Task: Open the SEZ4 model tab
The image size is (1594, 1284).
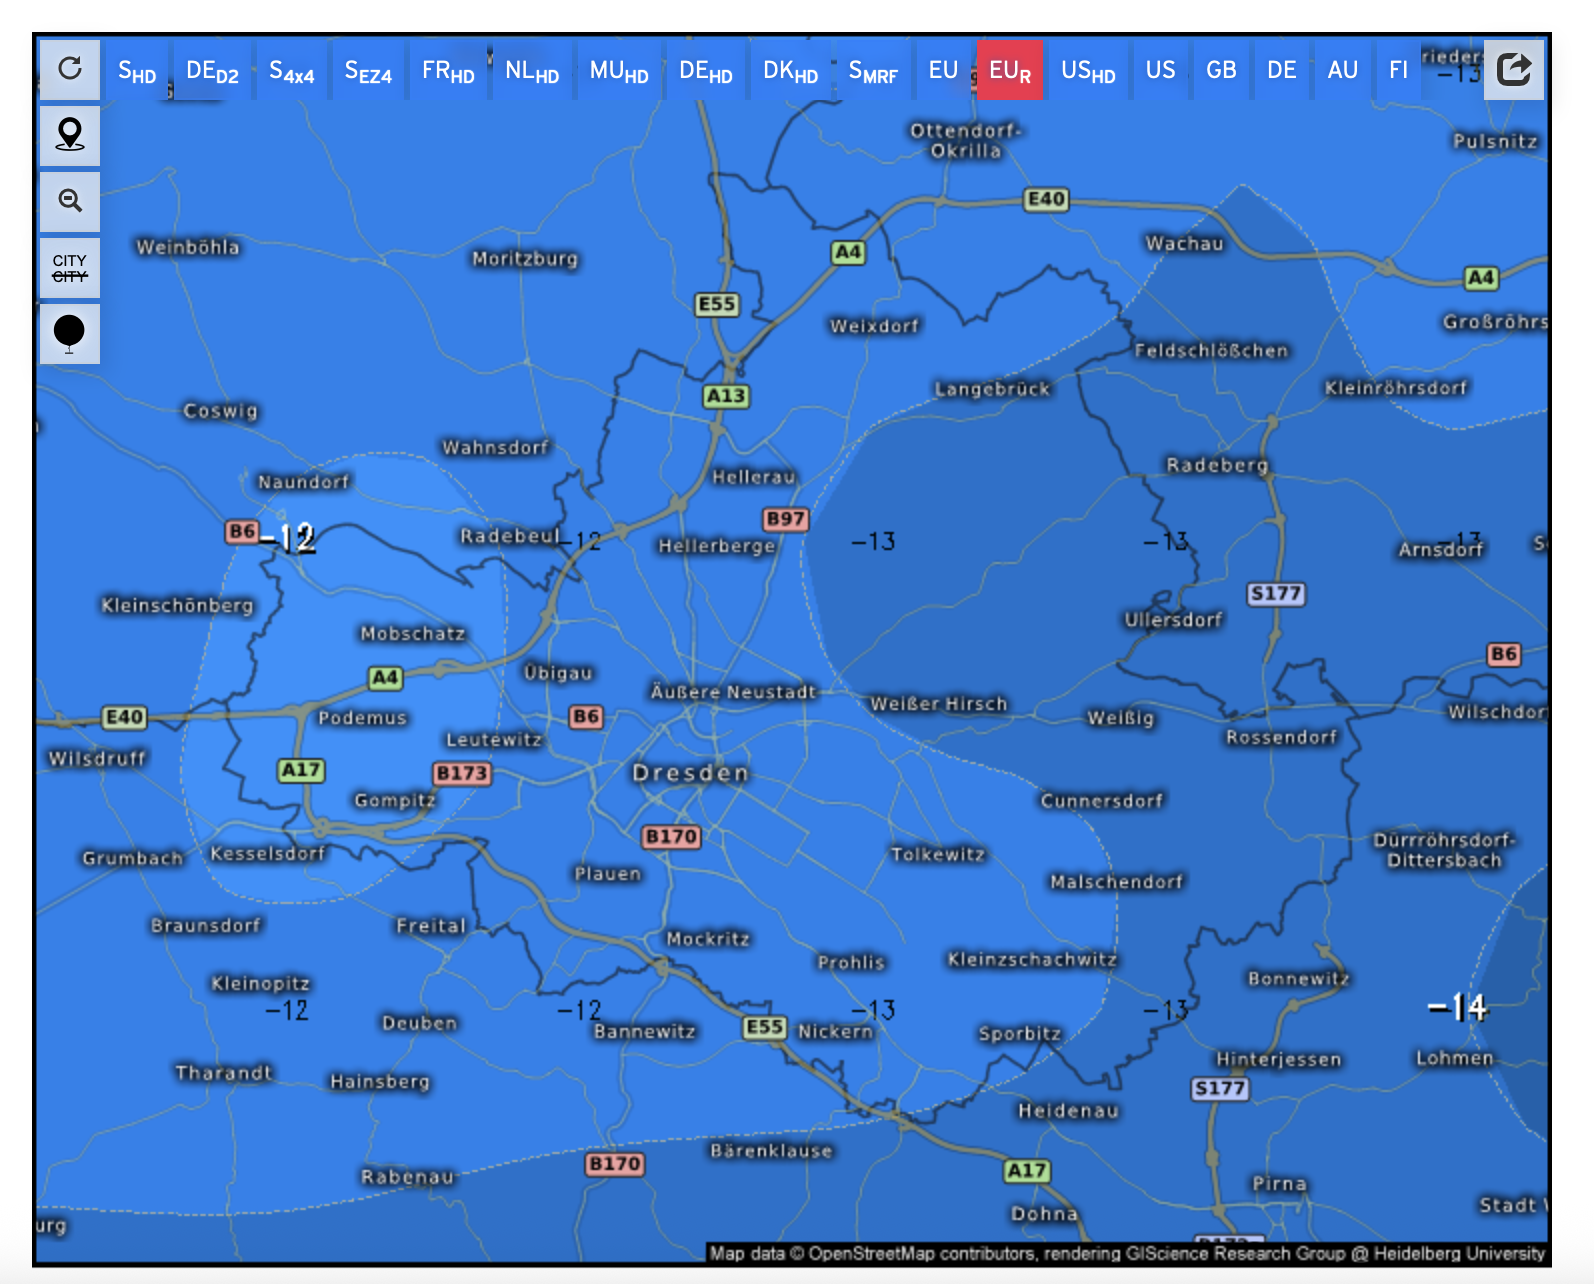Action: [x=368, y=71]
